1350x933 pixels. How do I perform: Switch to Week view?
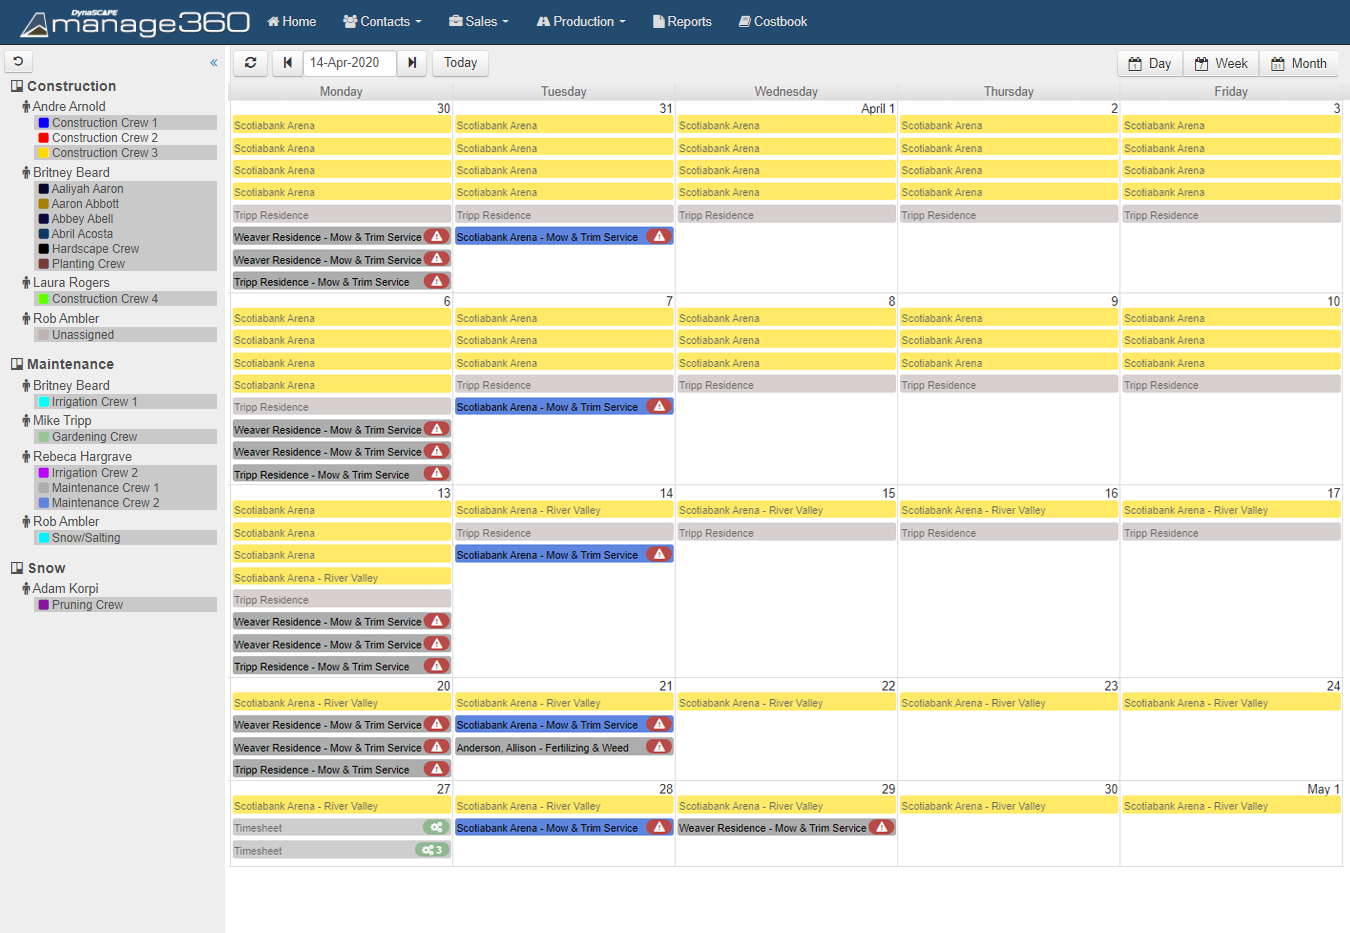(1221, 64)
